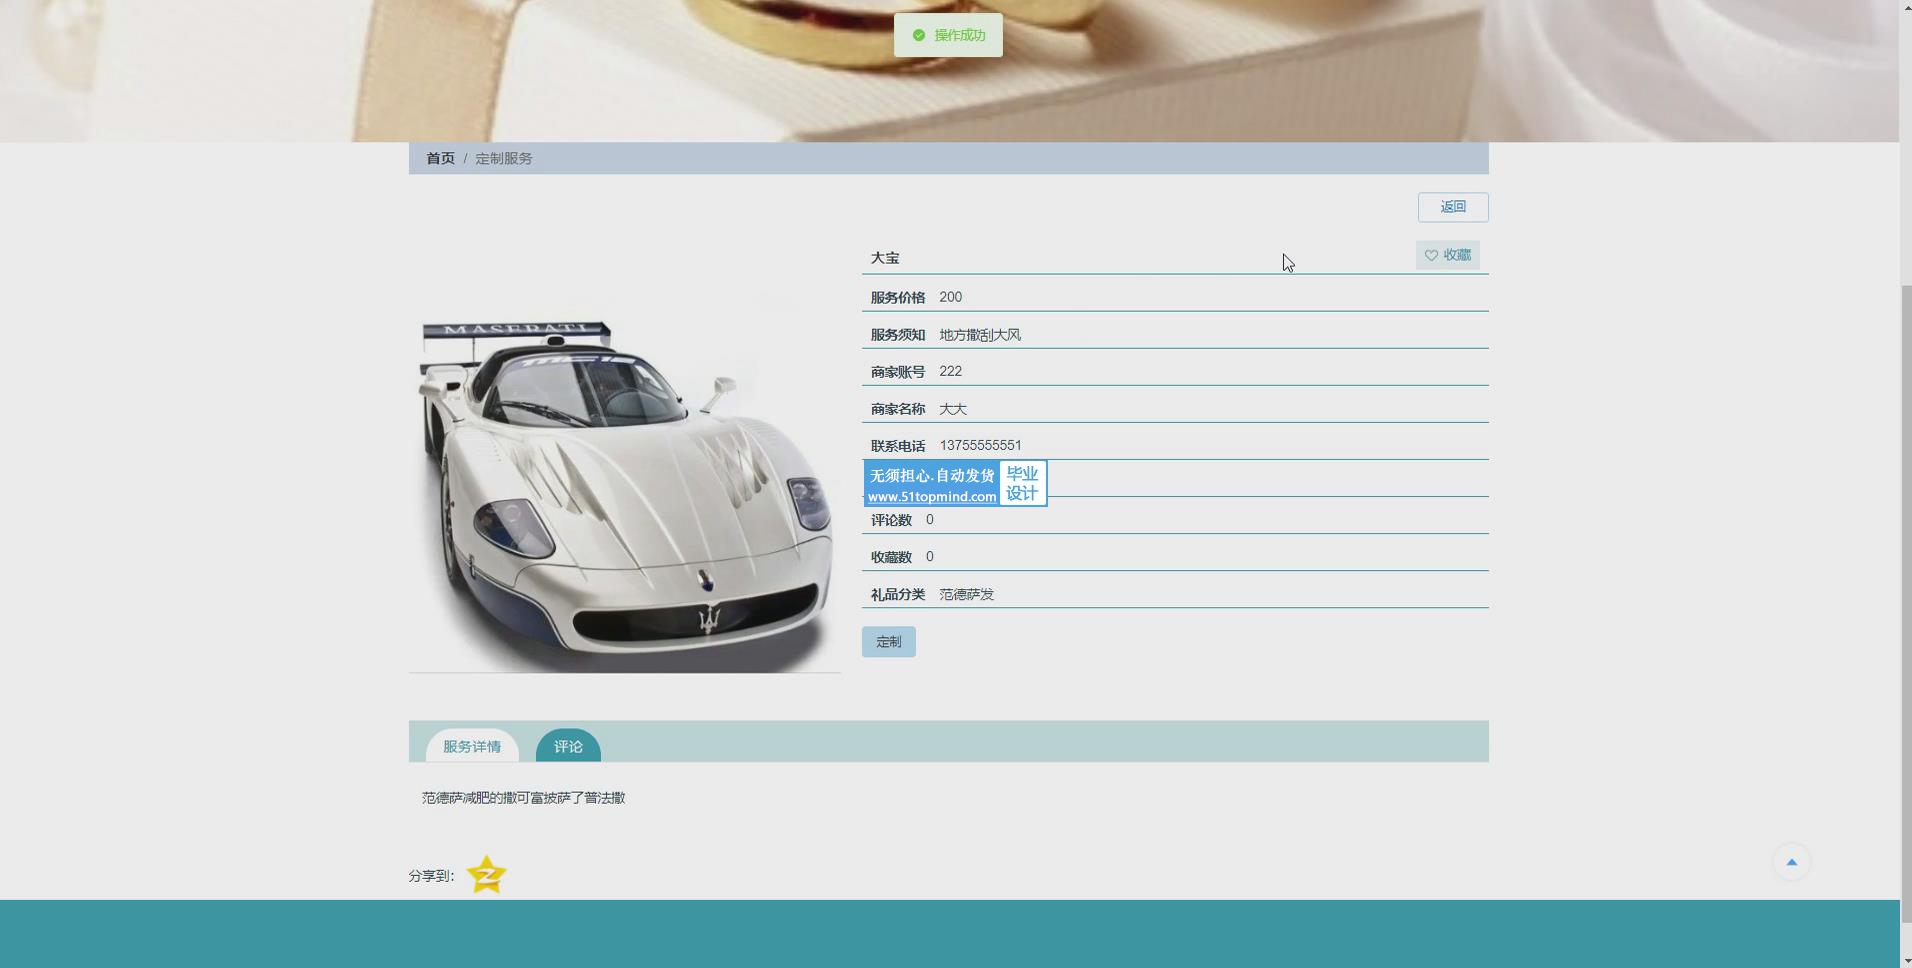The height and width of the screenshot is (968, 1912).
Task: Click the 分享到 label
Action: tap(431, 876)
